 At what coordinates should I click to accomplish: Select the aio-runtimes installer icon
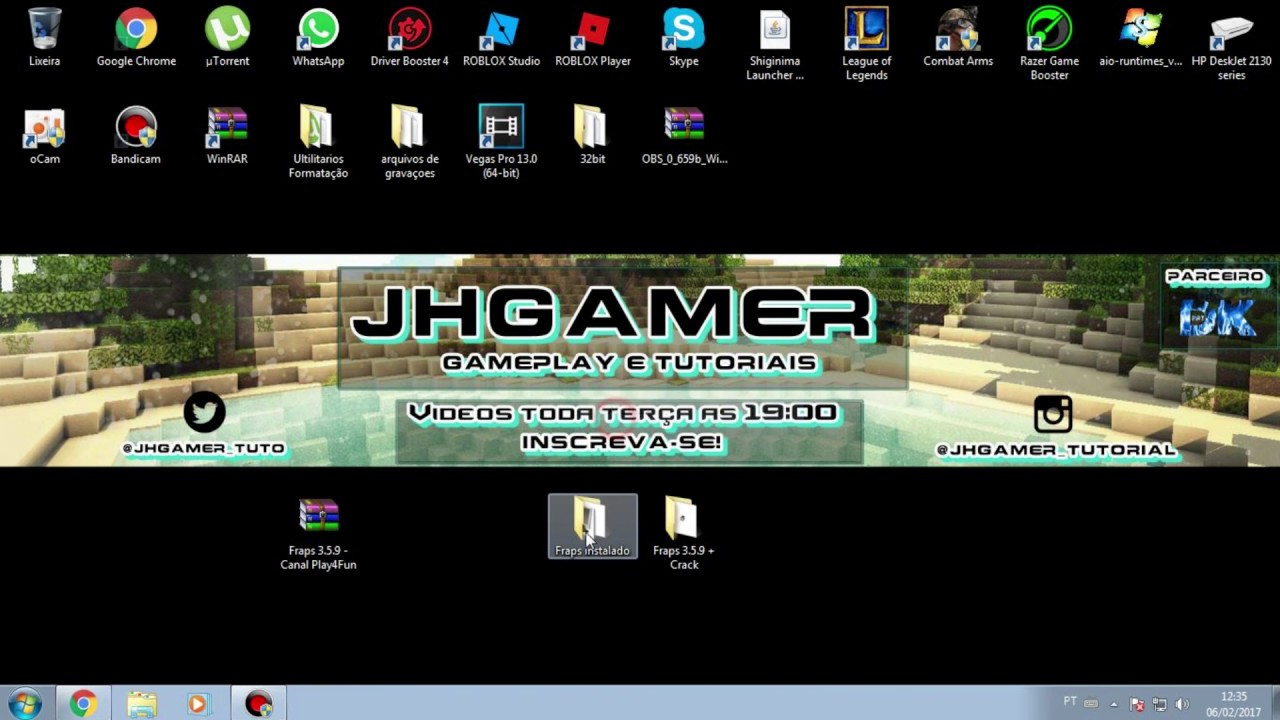coord(1141,38)
